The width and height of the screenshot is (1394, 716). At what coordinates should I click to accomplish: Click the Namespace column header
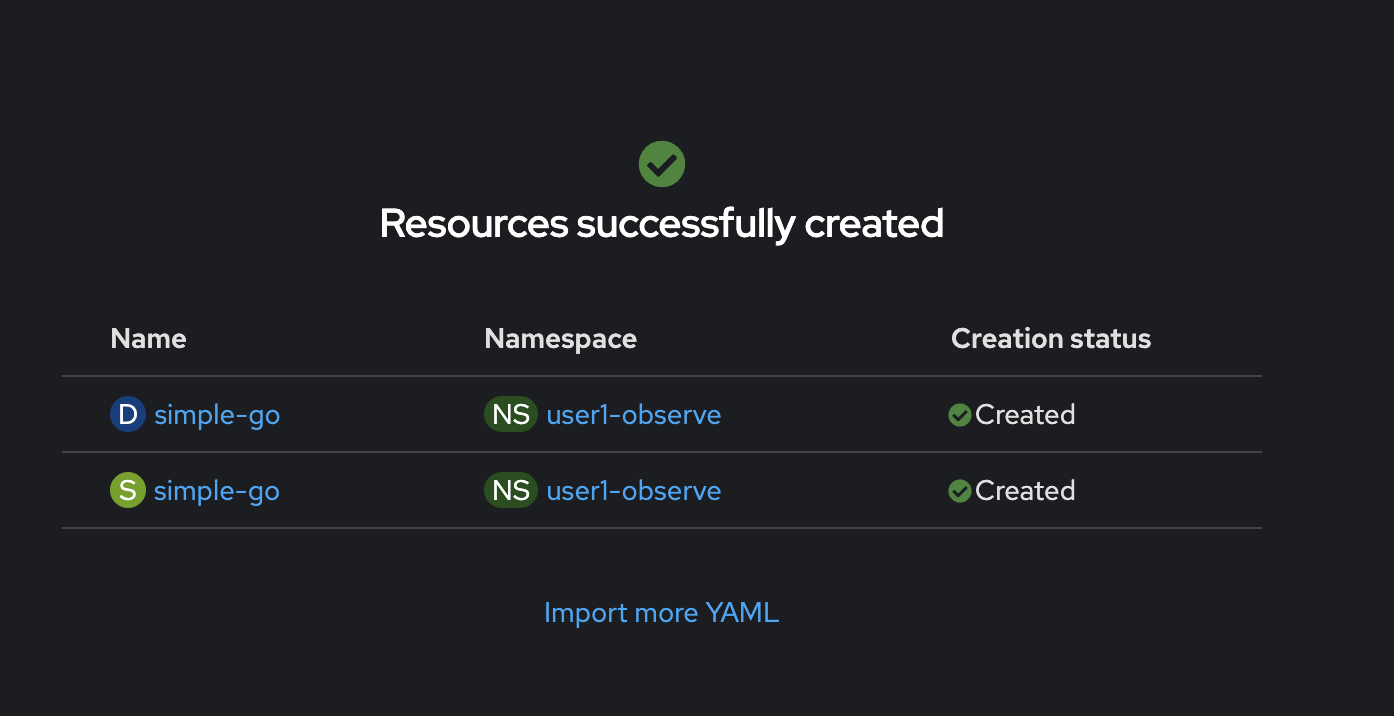(561, 339)
